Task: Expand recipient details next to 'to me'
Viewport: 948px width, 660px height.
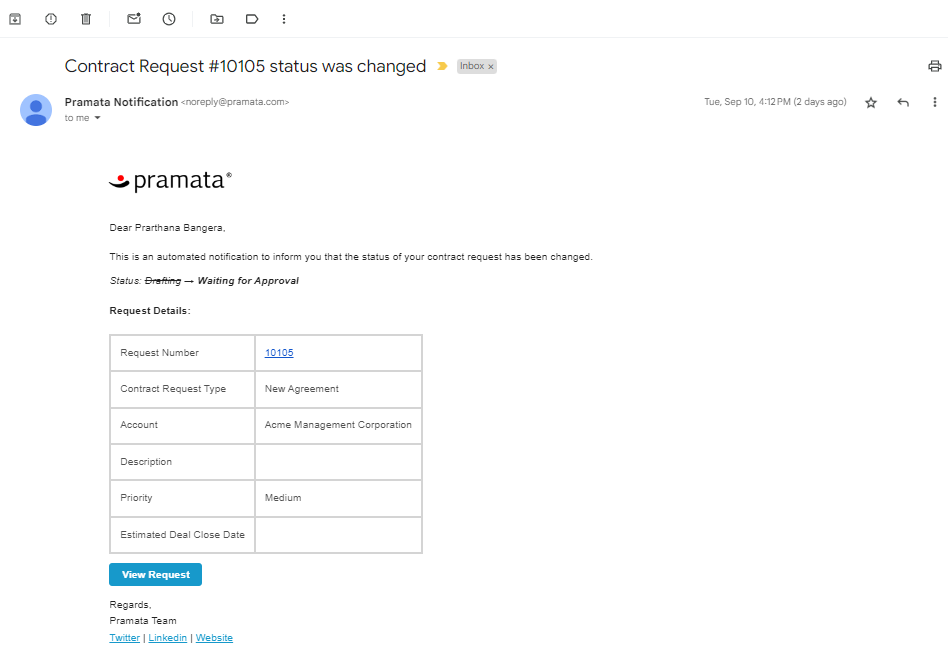Action: pyautogui.click(x=97, y=118)
